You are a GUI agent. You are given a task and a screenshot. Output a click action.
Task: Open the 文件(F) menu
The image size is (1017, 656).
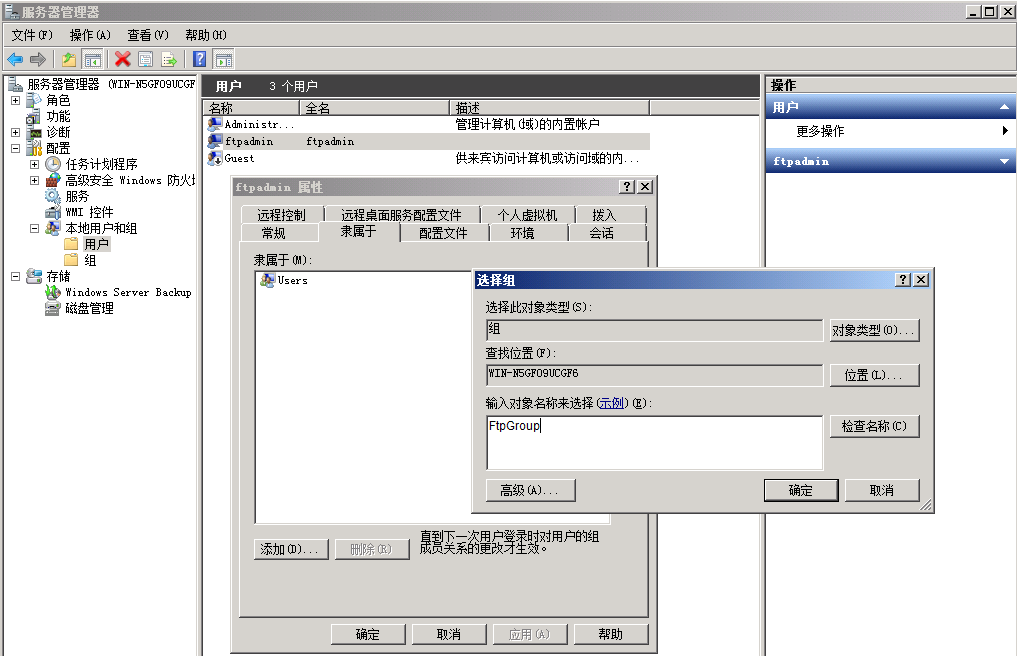coord(32,35)
